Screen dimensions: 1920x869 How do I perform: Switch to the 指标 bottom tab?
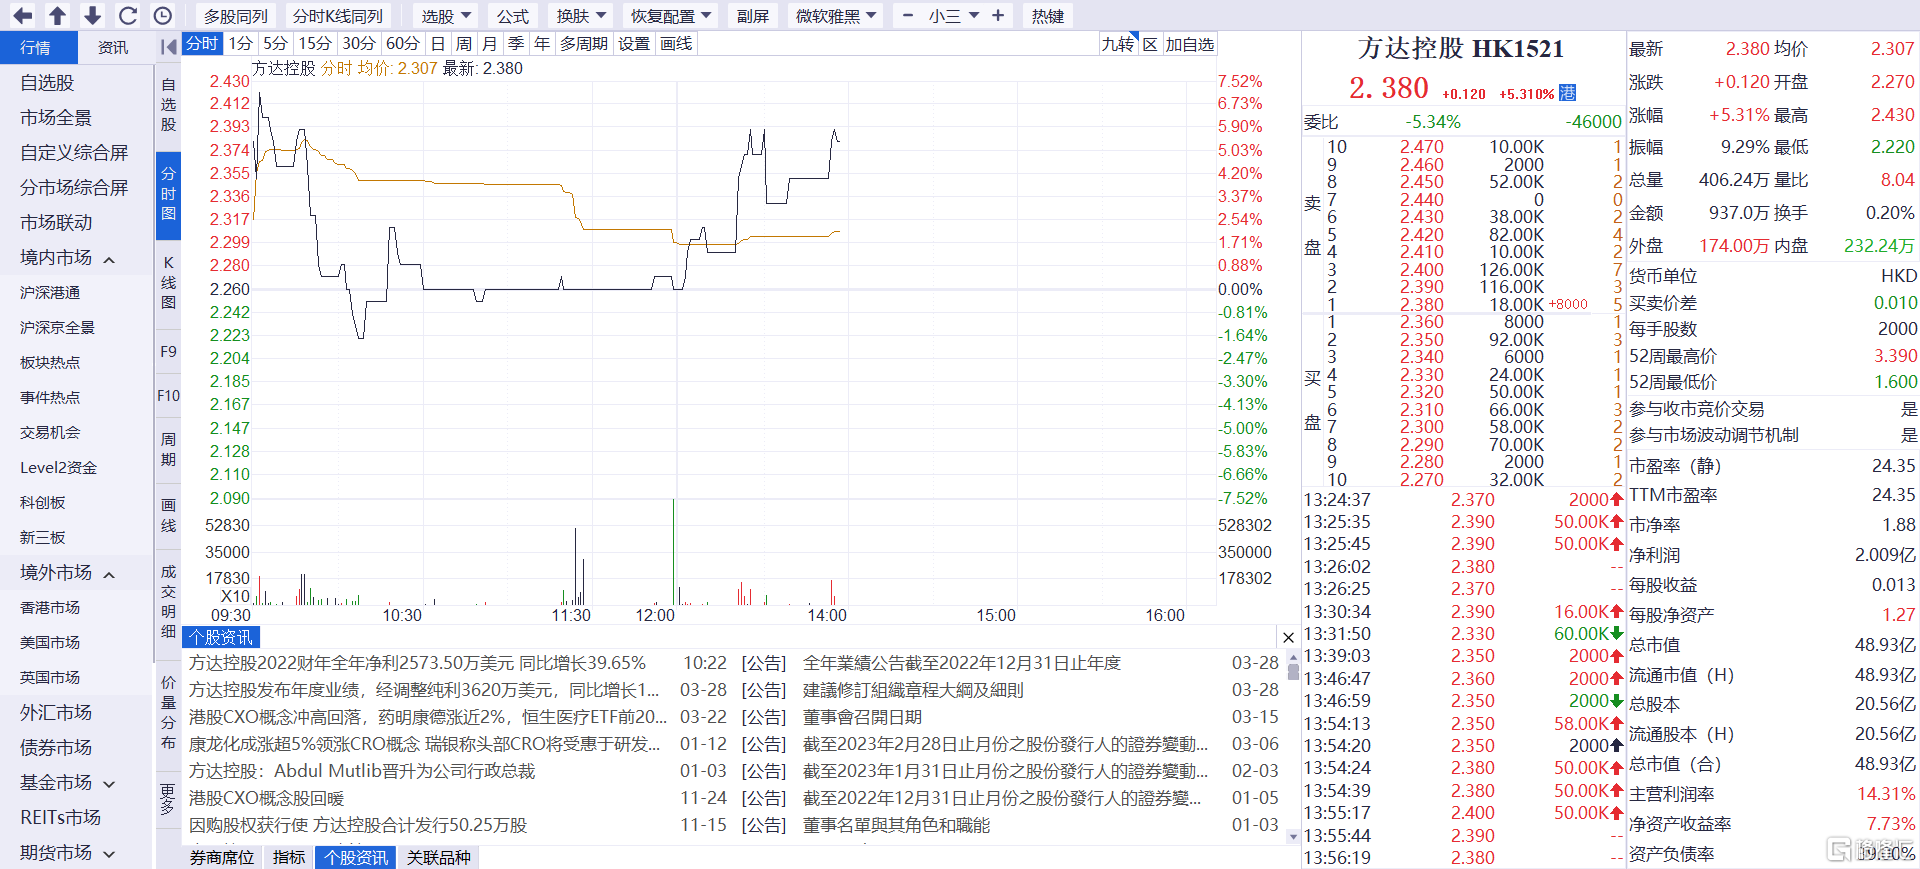click(x=289, y=858)
